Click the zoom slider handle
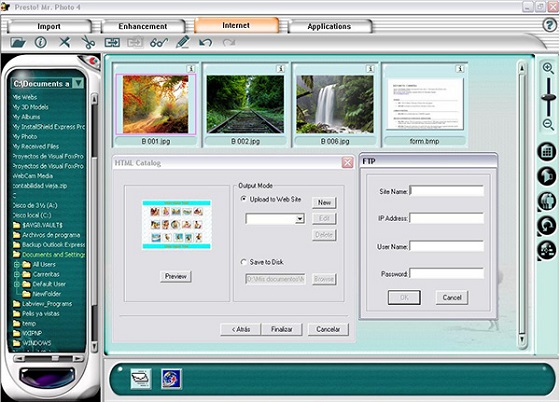The image size is (560, 402). tap(548, 97)
